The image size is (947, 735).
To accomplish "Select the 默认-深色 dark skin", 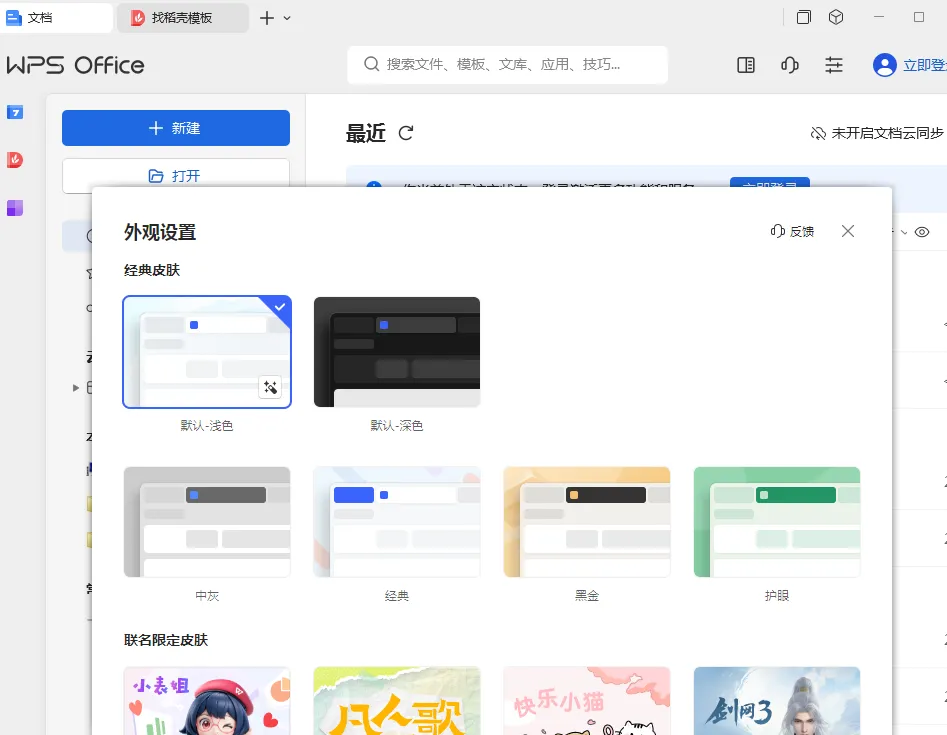I will (x=396, y=352).
